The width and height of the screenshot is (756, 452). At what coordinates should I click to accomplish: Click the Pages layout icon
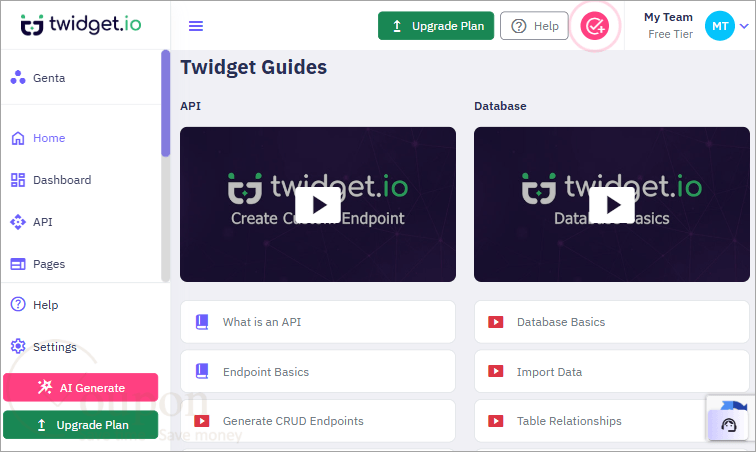point(18,264)
